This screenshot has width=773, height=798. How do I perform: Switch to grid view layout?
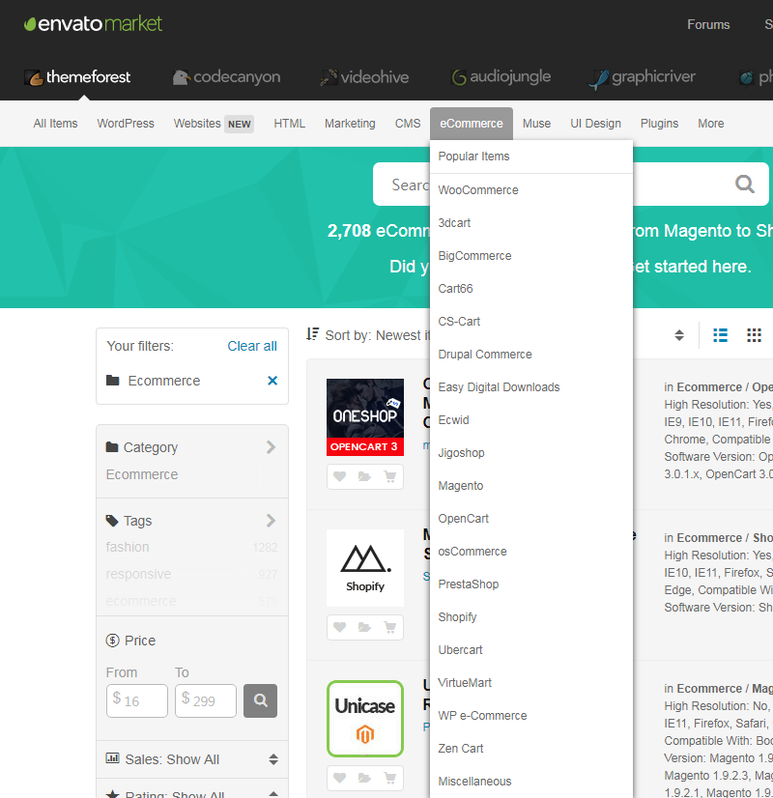[754, 335]
